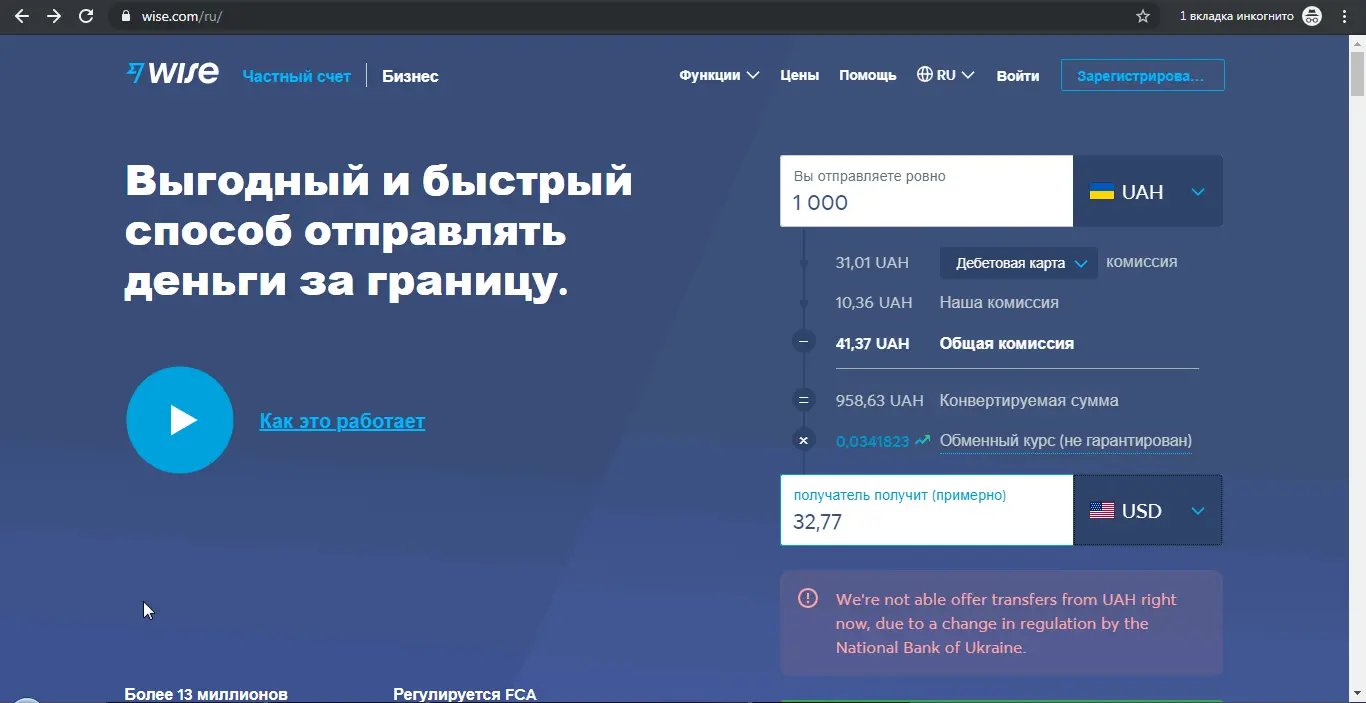
Task: Expand the Функции menu
Action: (719, 75)
